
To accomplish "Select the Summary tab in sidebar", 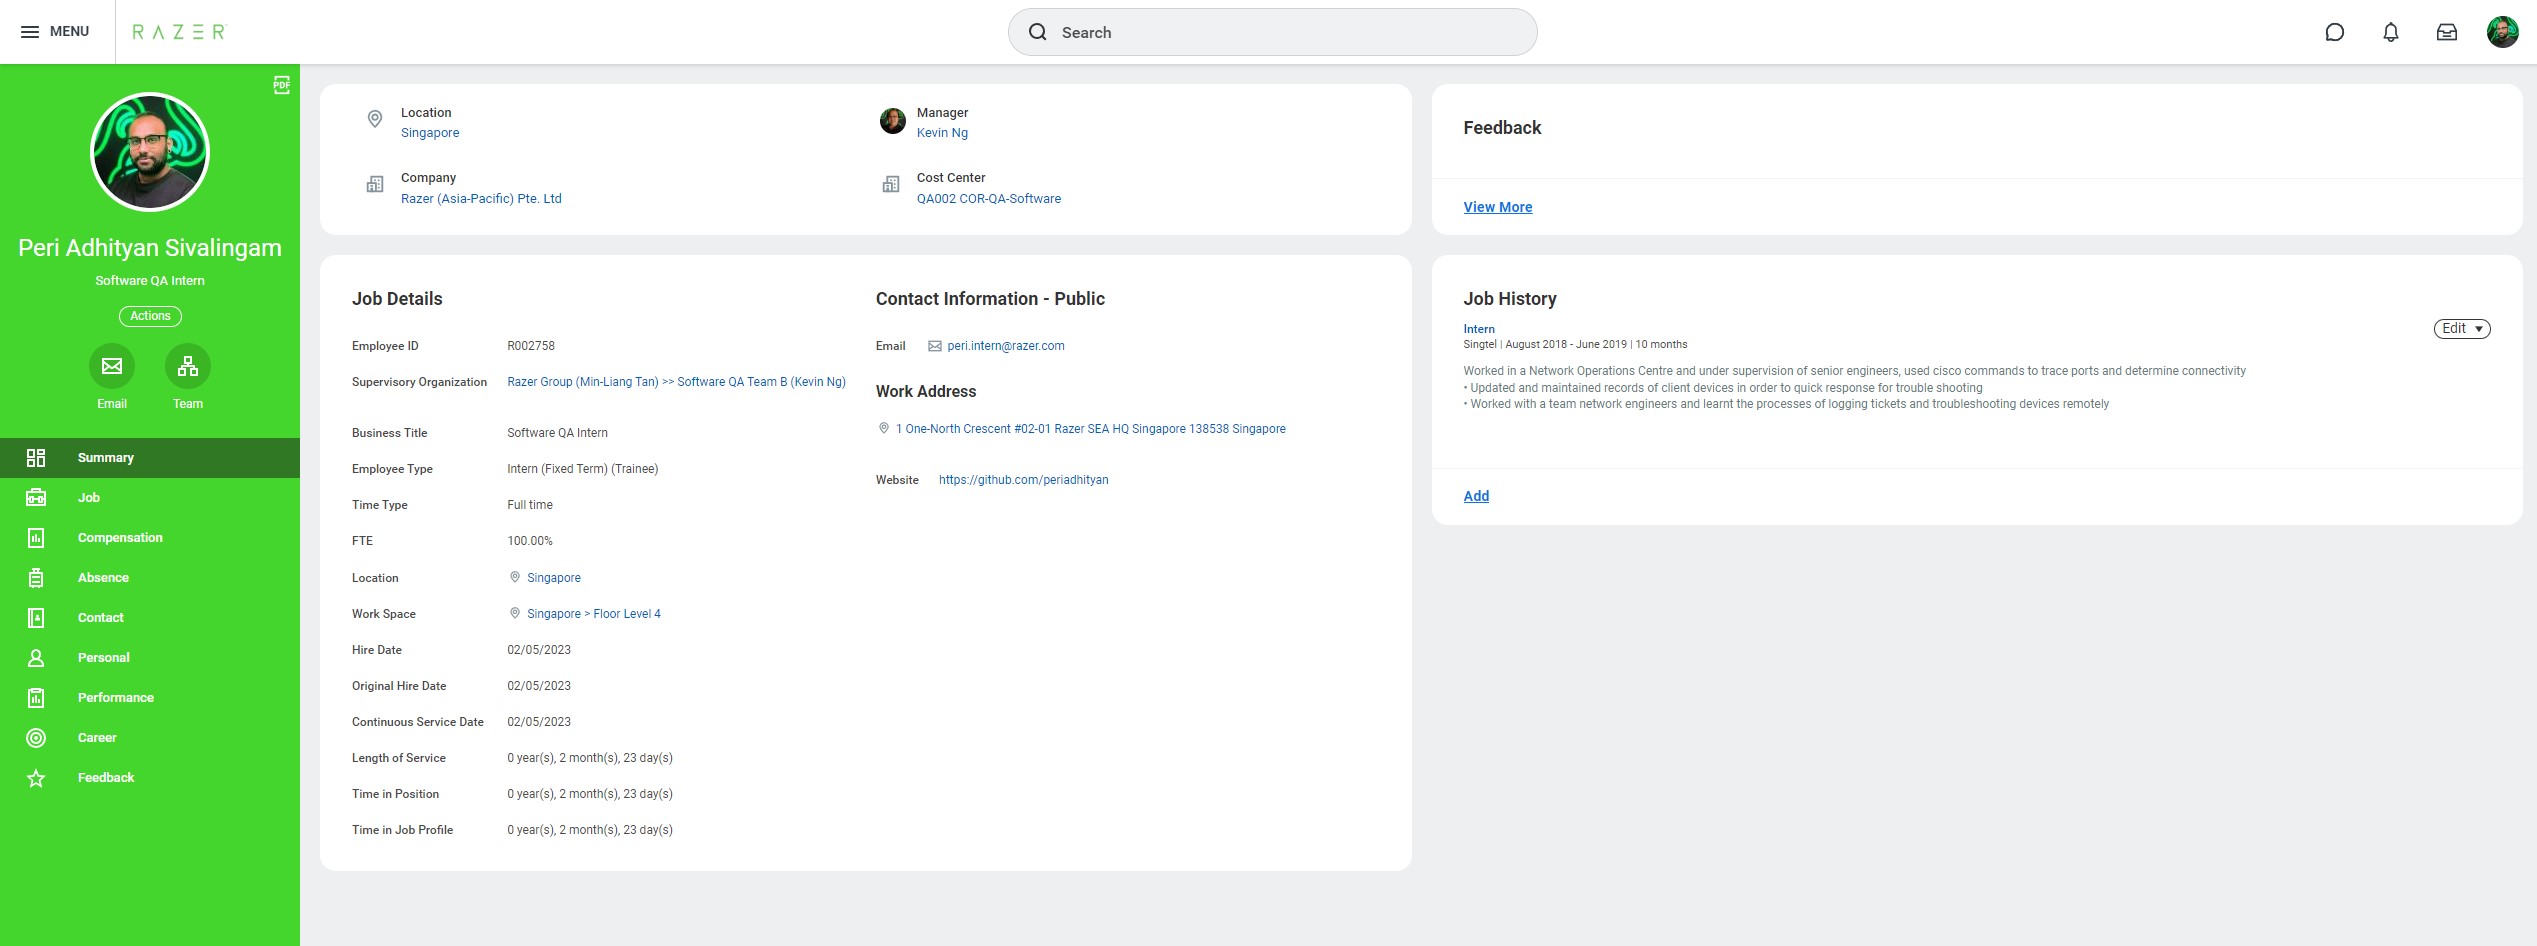I will tap(150, 458).
